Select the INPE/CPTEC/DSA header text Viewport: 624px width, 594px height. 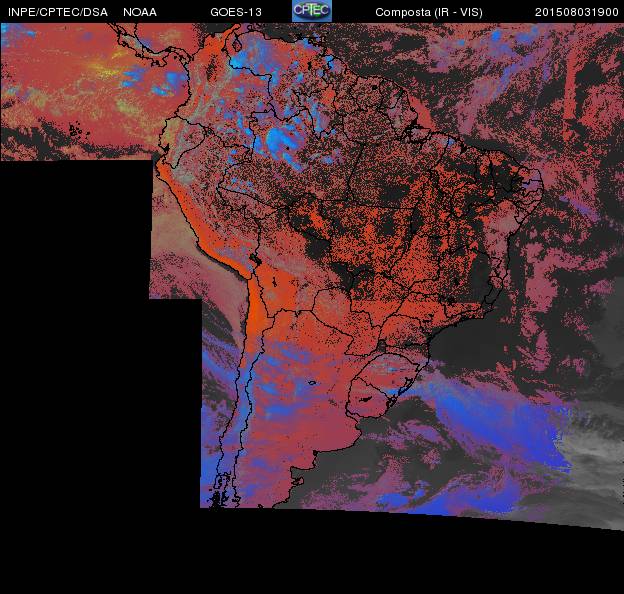(x=58, y=12)
